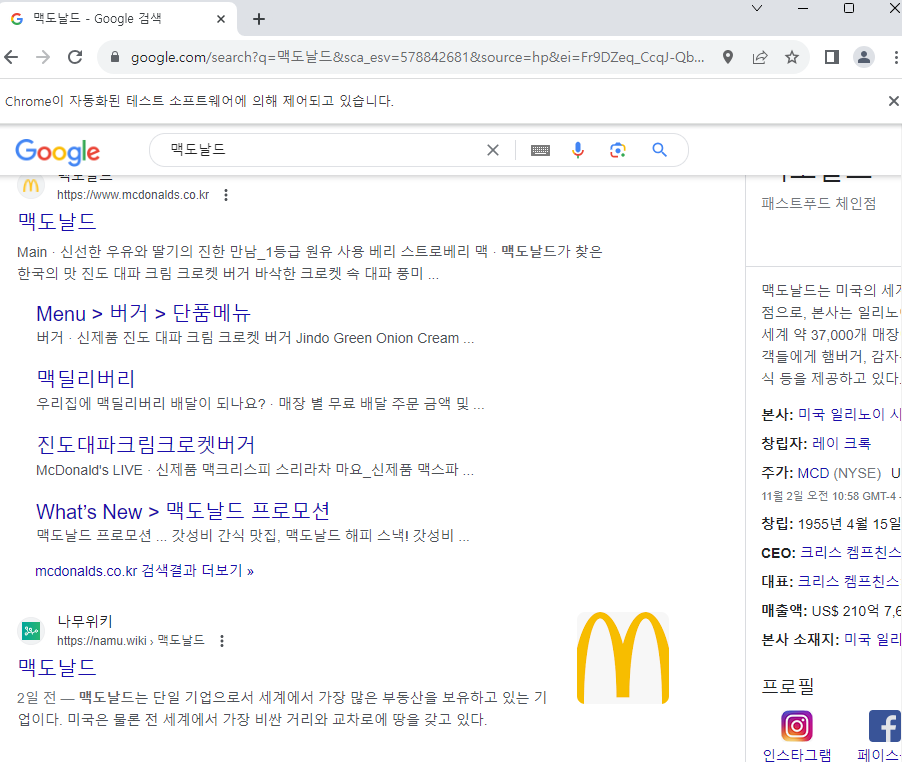This screenshot has height=762, width=902.
Task: Open three-dot options for the 맥도날드 result
Action: [x=226, y=195]
